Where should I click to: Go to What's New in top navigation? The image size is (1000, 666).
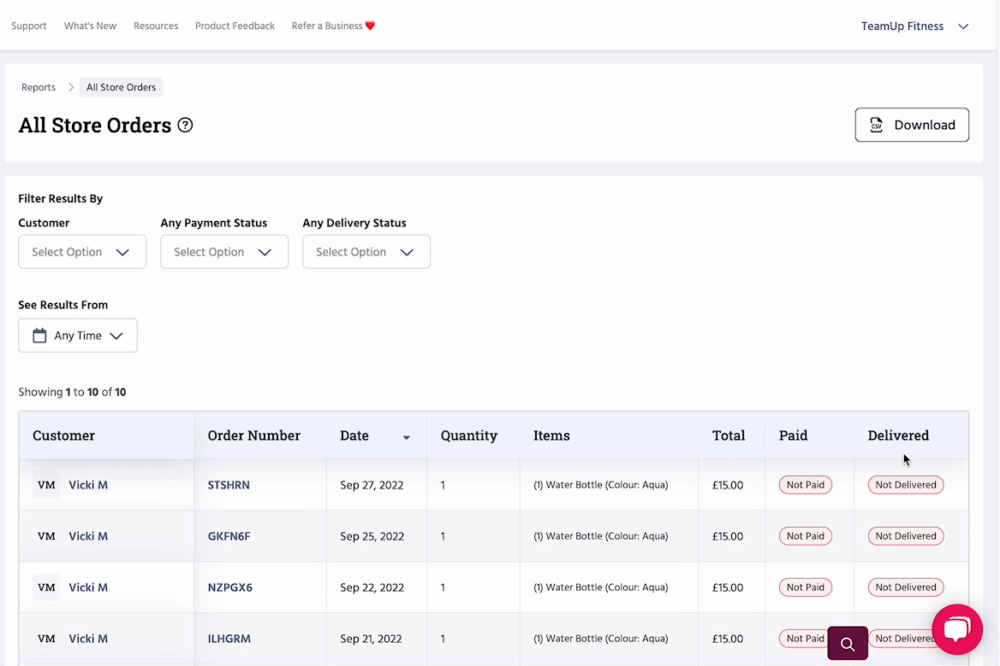pyautogui.click(x=90, y=26)
